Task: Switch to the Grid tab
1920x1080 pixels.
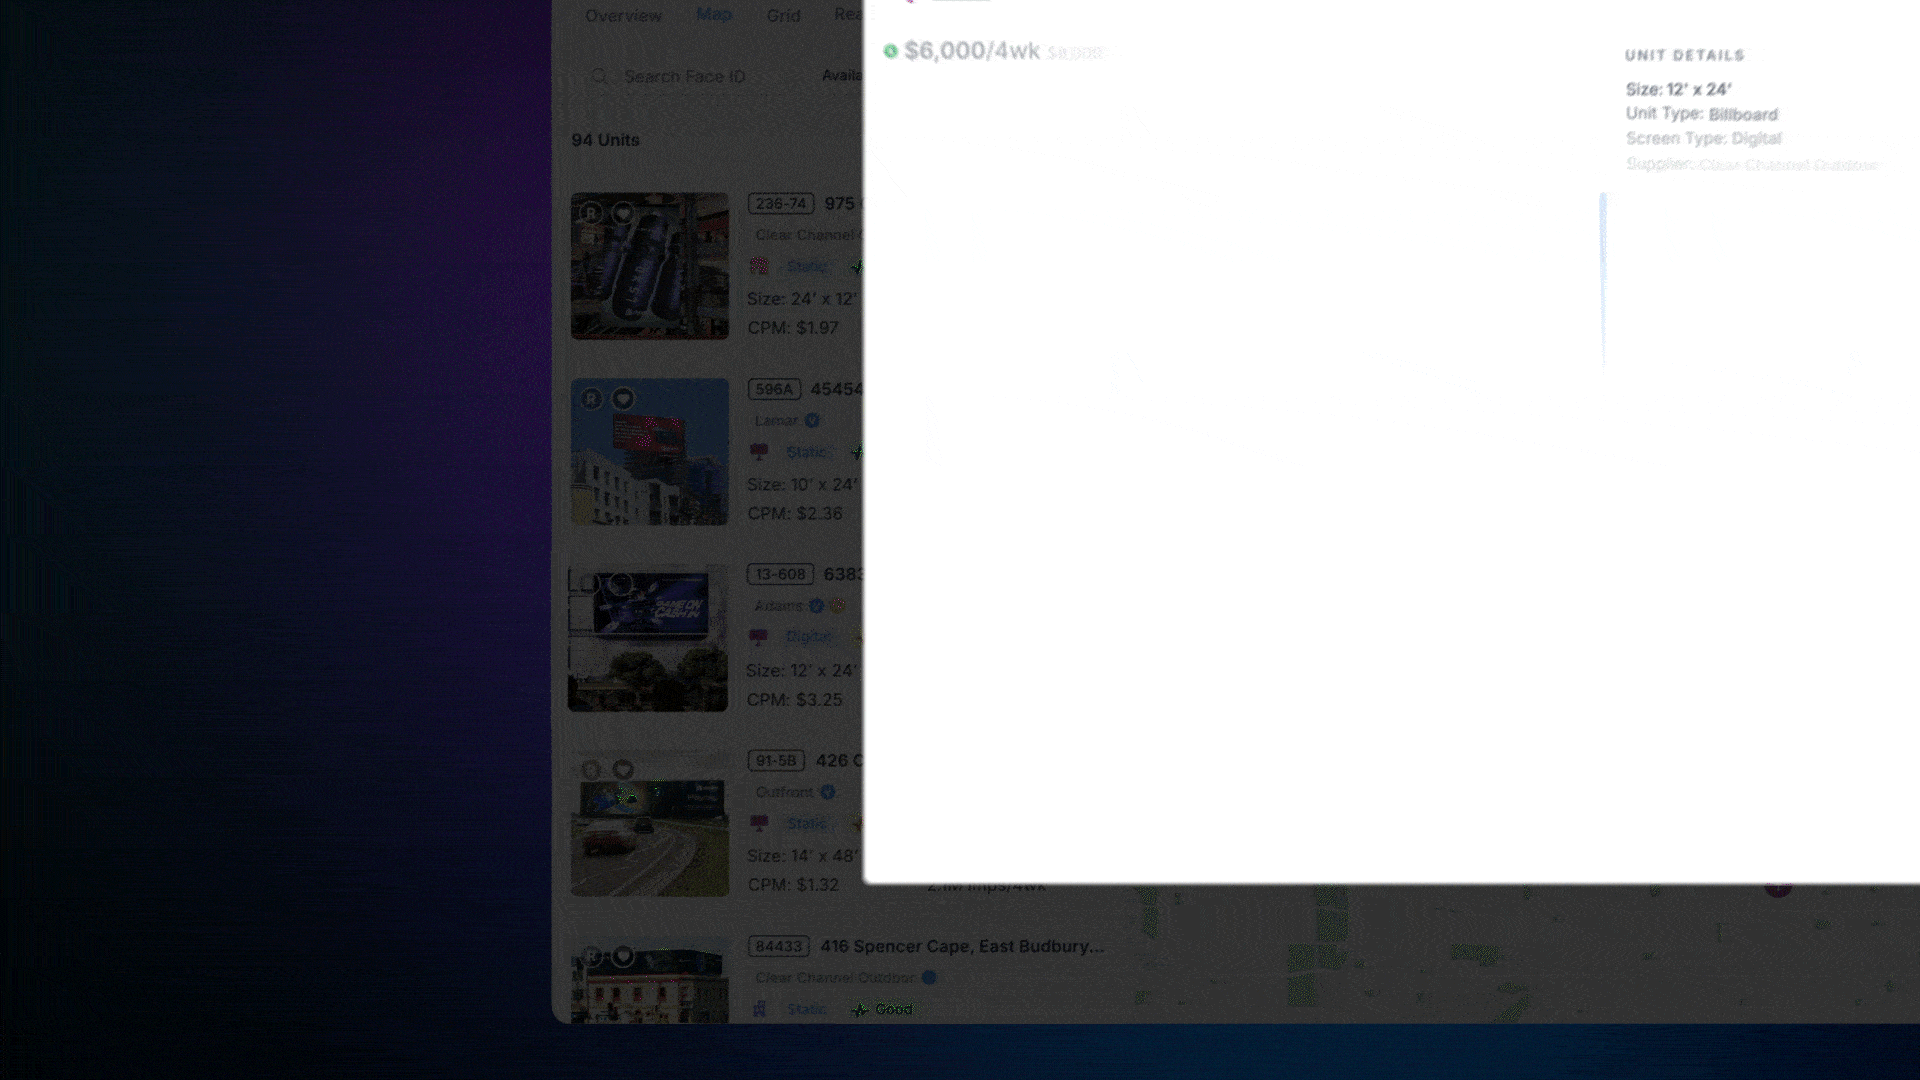Action: [783, 16]
